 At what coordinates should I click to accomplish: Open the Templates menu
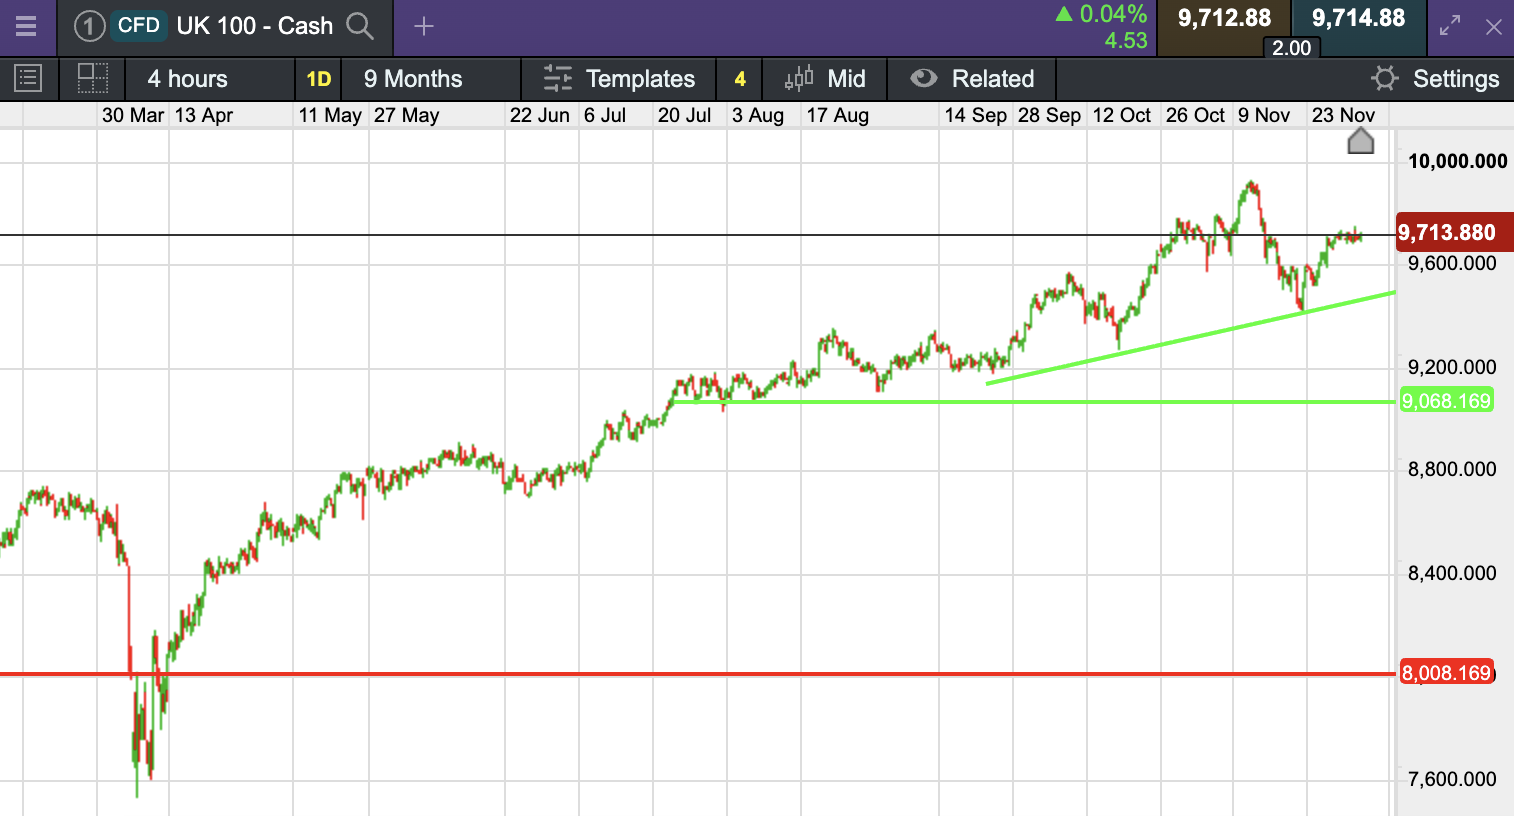click(x=619, y=78)
